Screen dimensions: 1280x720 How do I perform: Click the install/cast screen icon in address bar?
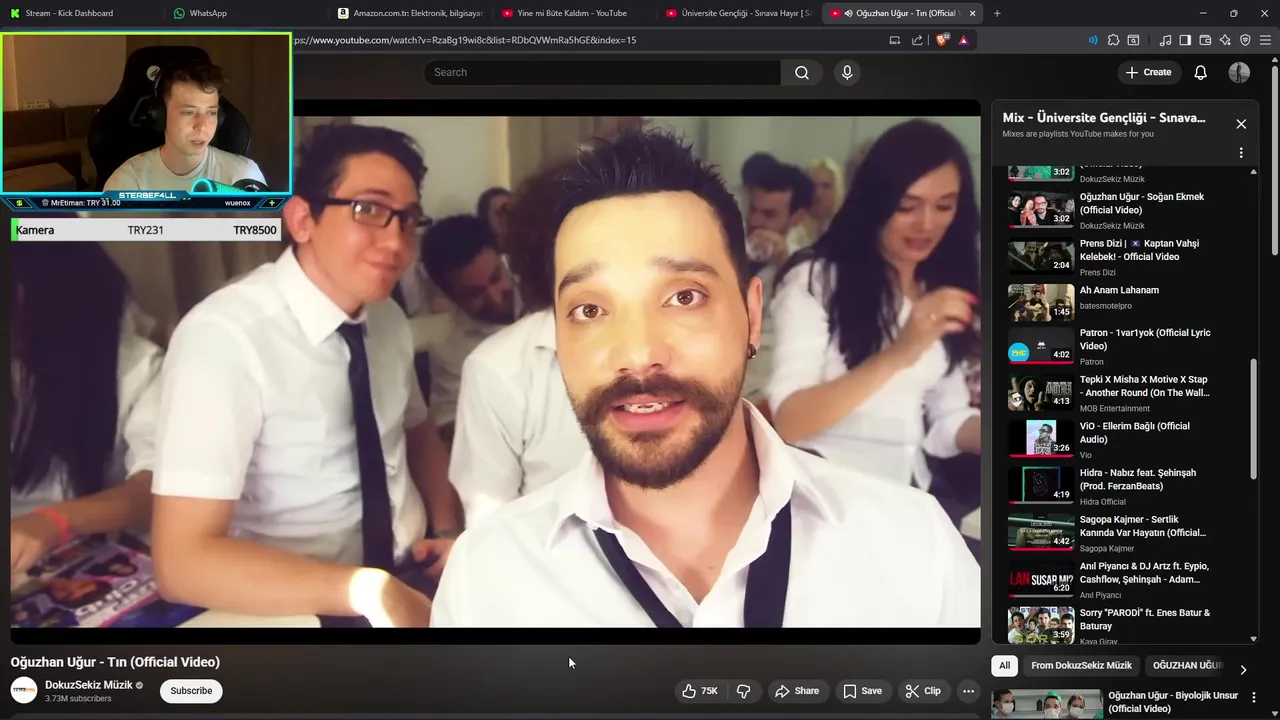point(894,40)
